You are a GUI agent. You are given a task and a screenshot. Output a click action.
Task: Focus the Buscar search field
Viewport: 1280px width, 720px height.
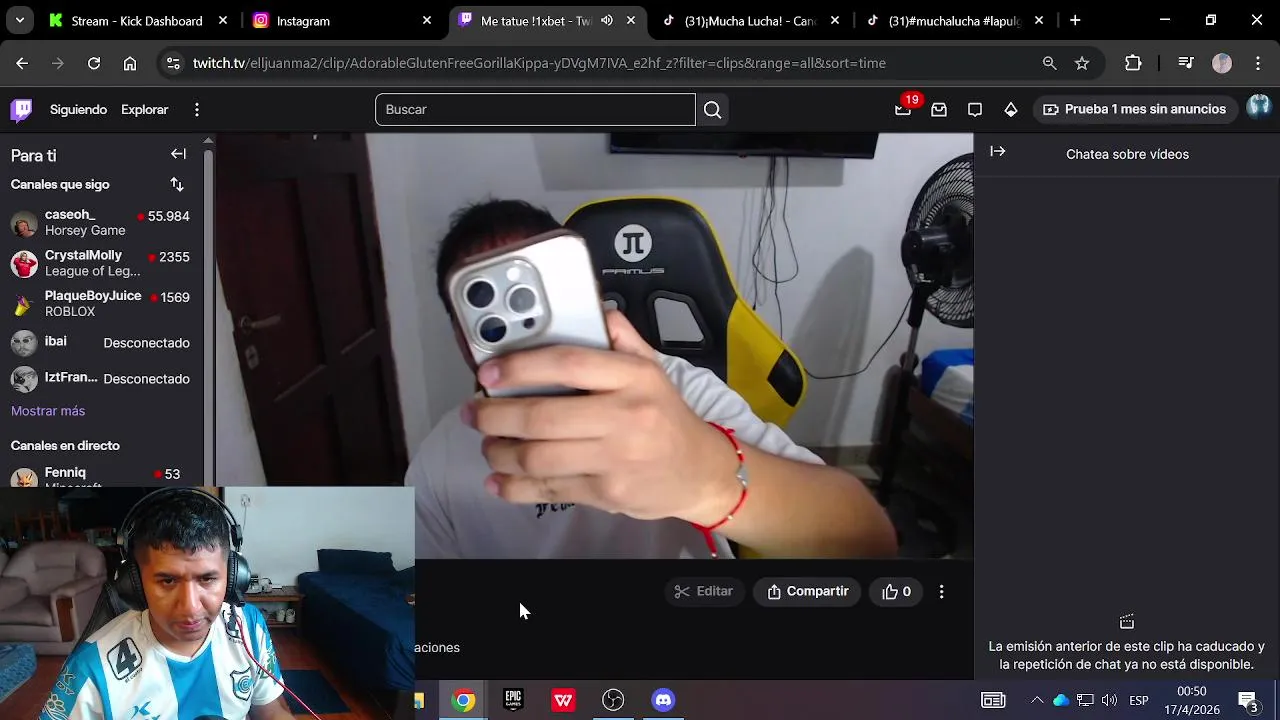click(535, 109)
